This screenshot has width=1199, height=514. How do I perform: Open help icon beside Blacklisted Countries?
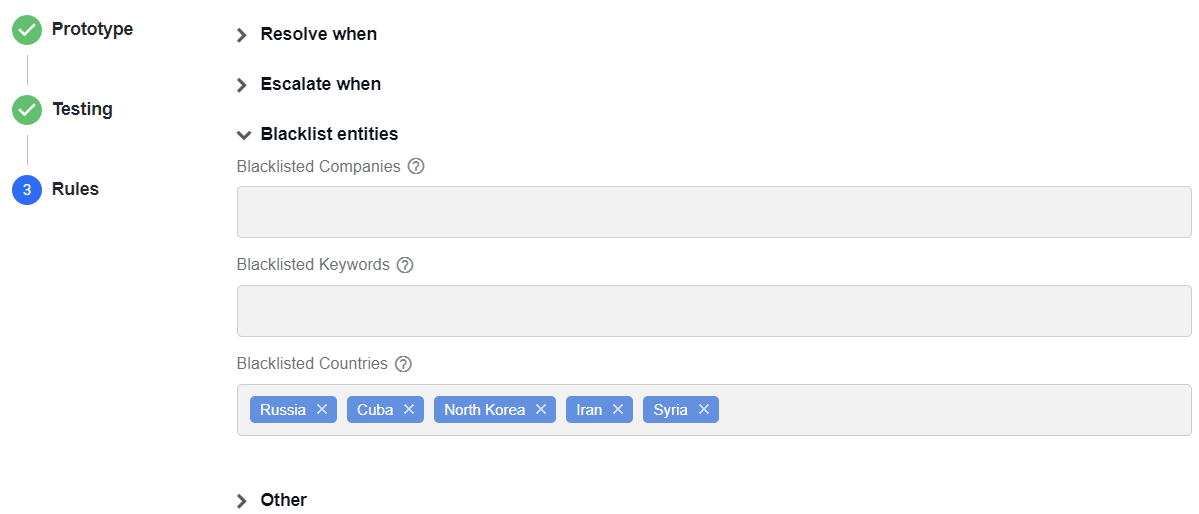pos(404,364)
